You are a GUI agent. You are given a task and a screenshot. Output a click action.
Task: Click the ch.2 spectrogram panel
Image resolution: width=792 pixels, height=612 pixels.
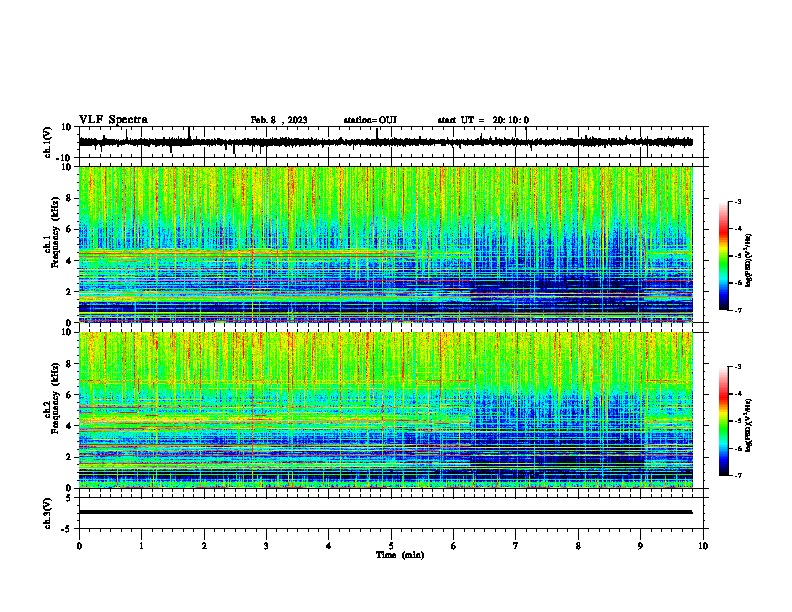click(x=386, y=410)
